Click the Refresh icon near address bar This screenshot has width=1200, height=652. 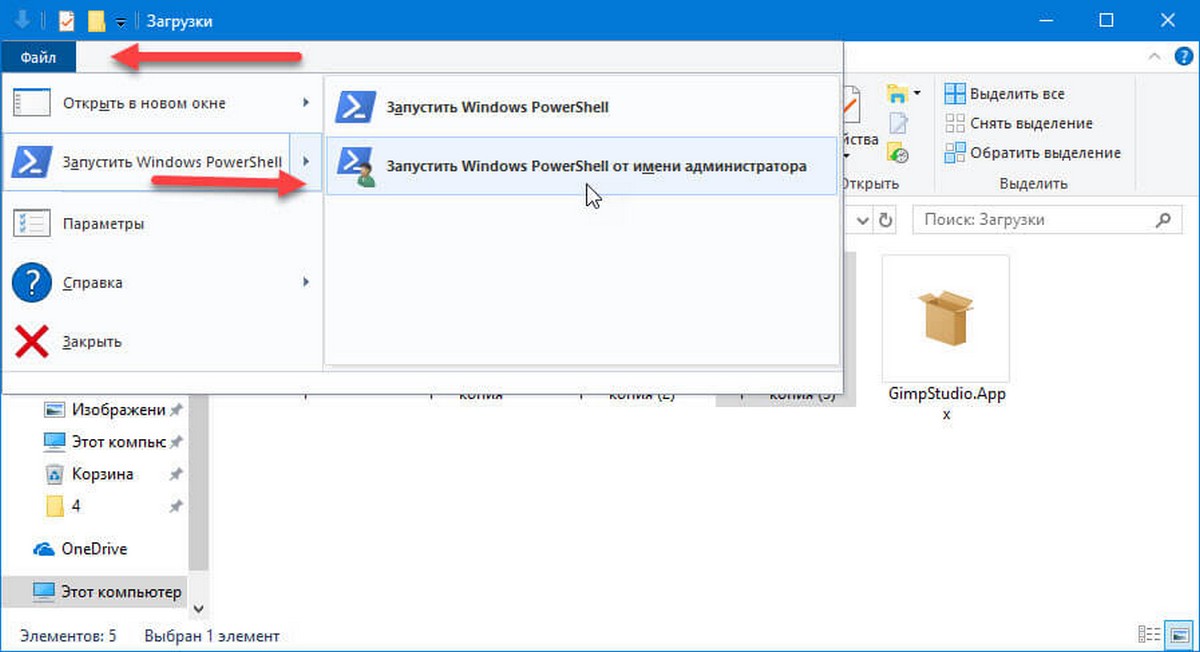click(x=885, y=219)
